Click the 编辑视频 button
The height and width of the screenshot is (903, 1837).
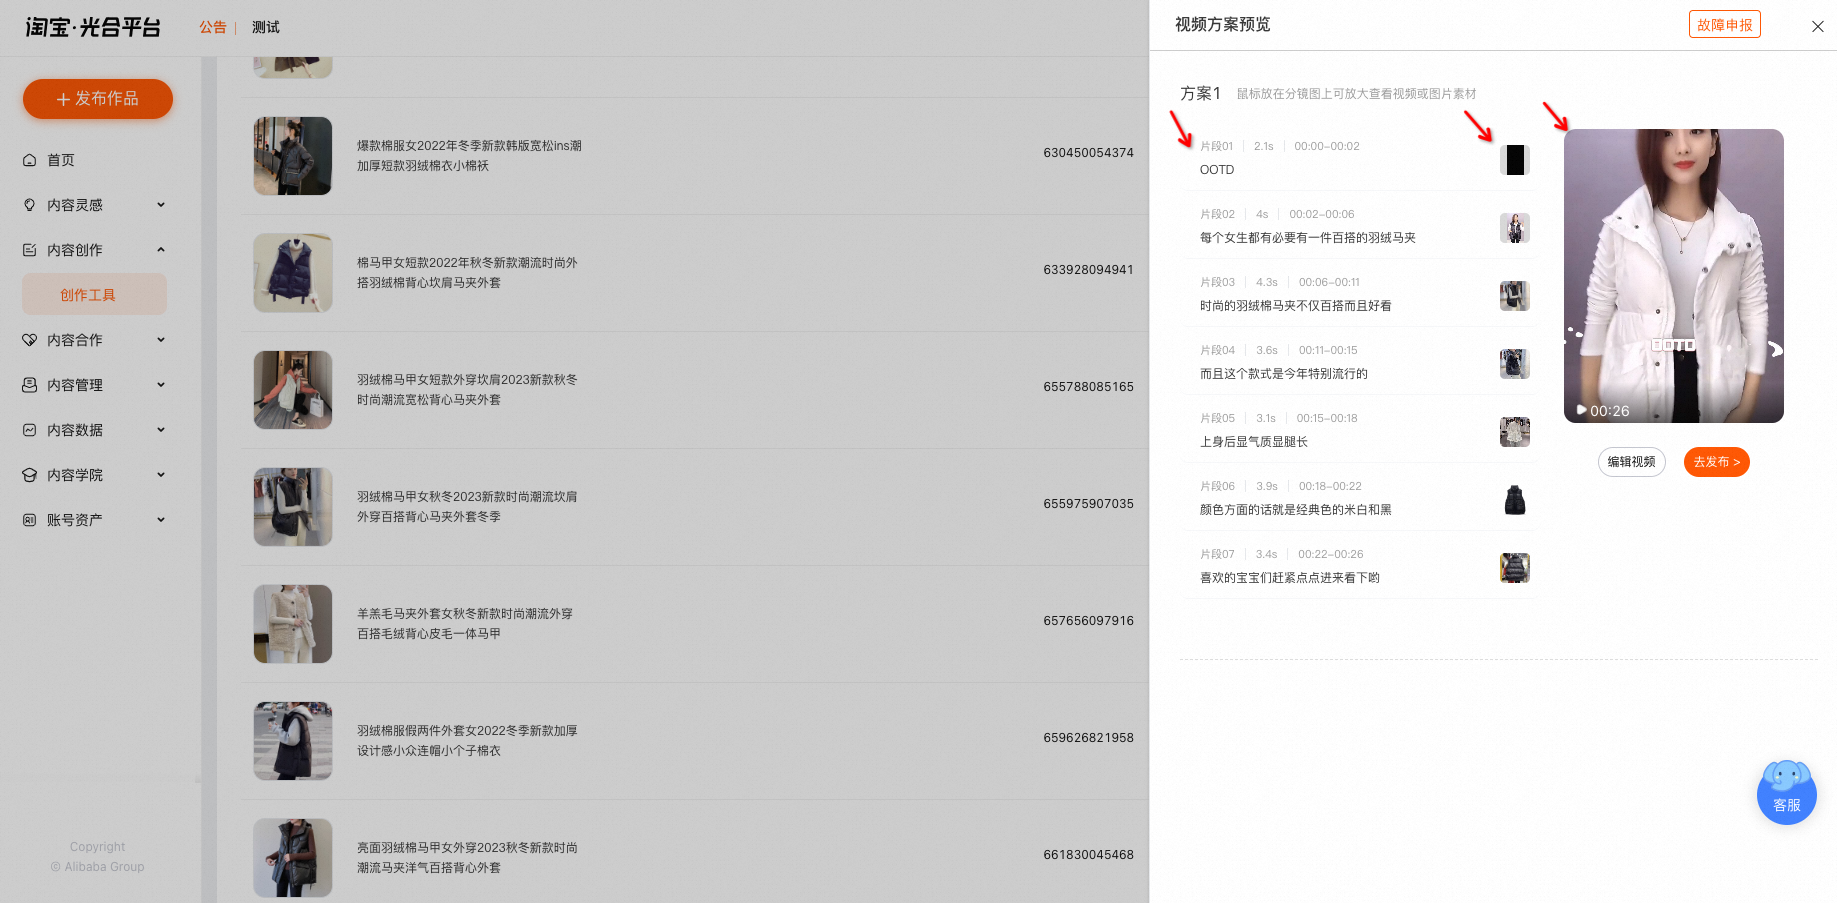pyautogui.click(x=1631, y=462)
